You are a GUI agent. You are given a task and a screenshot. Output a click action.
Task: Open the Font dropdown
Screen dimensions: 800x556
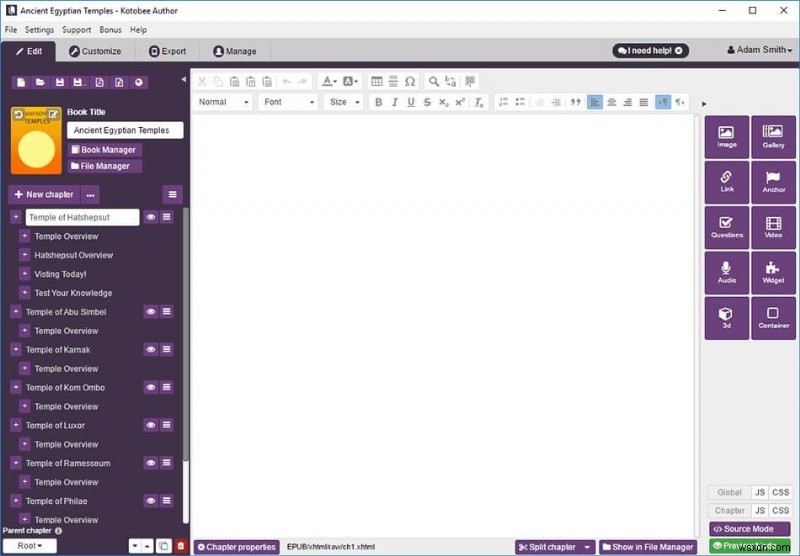[x=288, y=102]
